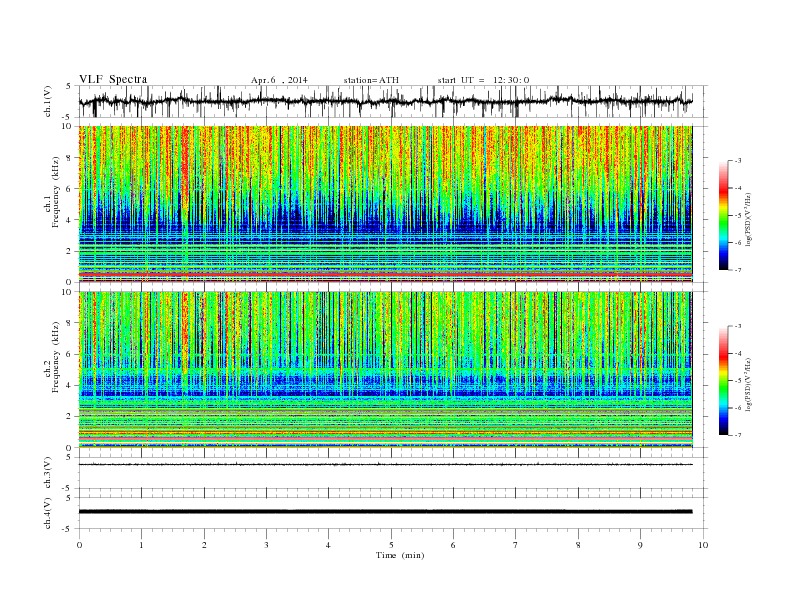Screen dimensions: 792x612
Task: Click the "-5" label on ch.1 colorbar
Action: click(x=737, y=216)
